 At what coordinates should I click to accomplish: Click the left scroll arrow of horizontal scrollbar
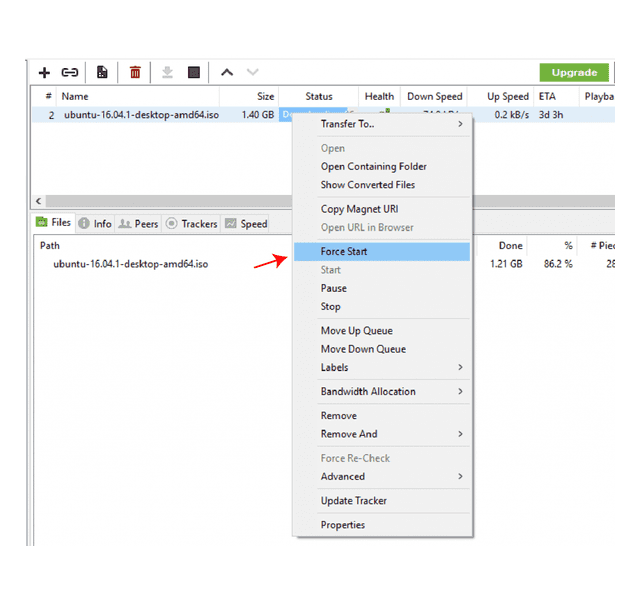click(x=38, y=201)
